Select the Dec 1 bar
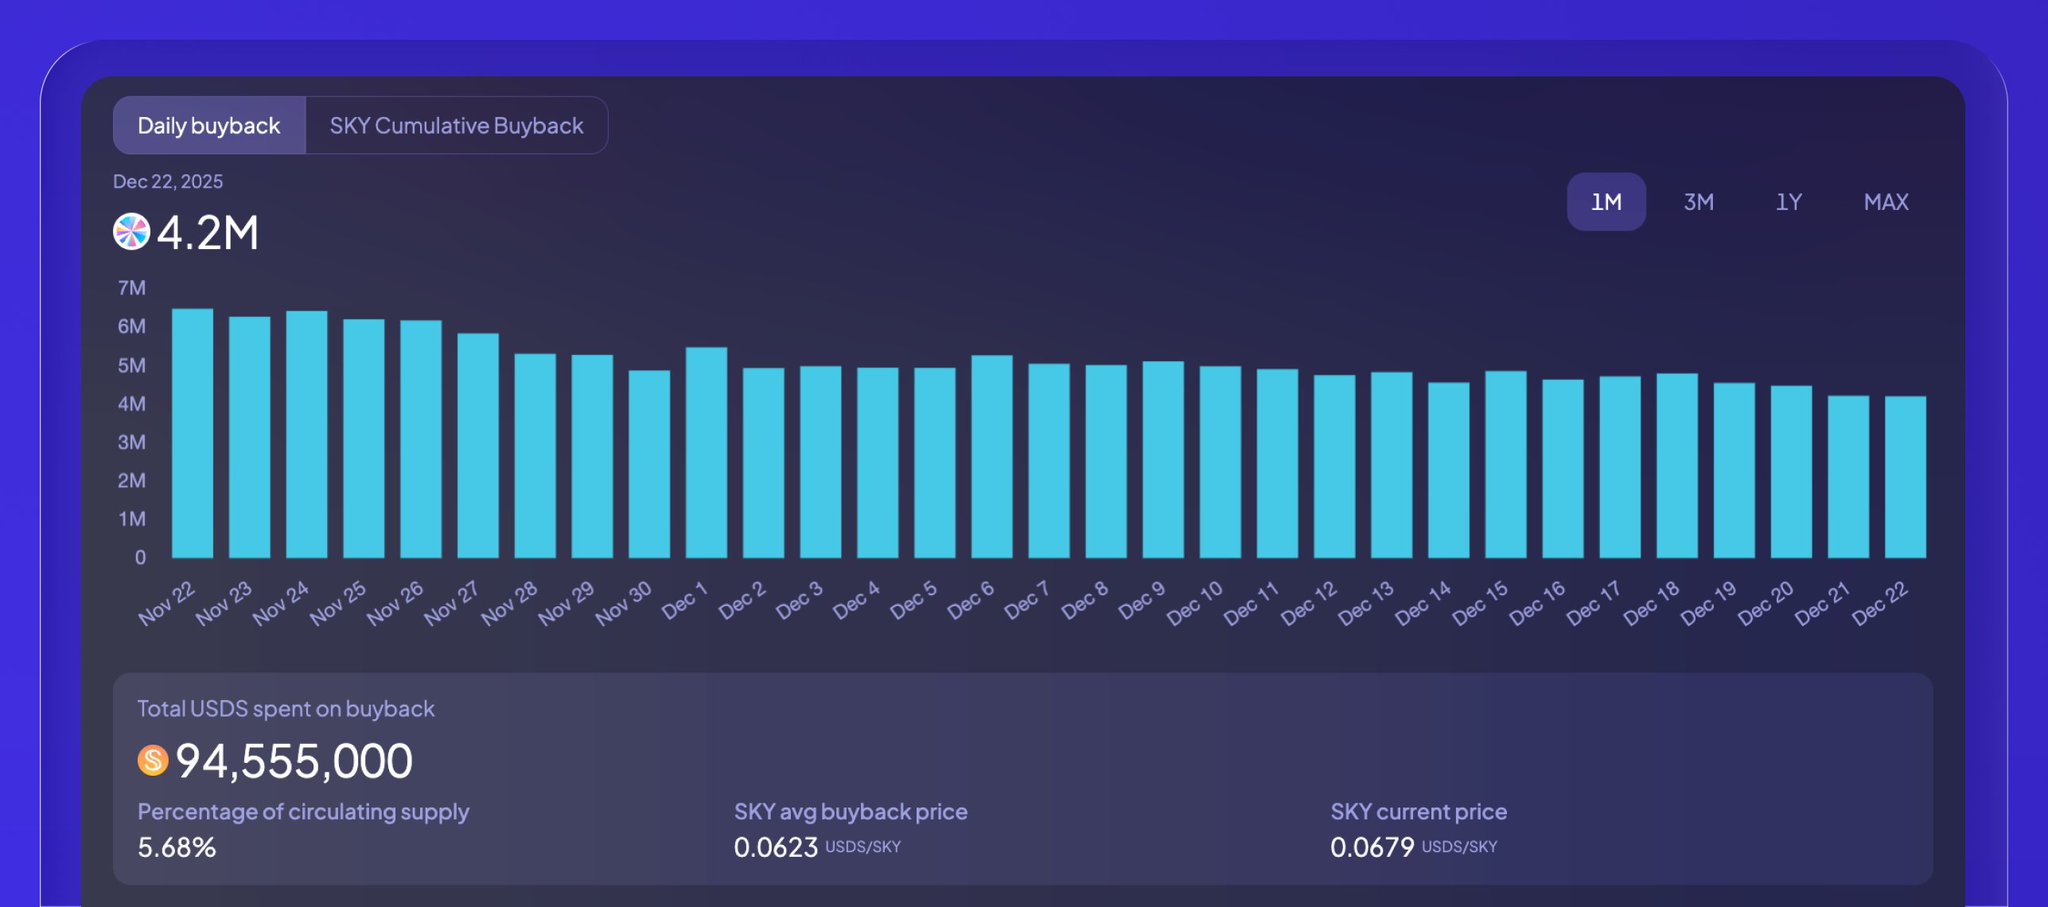The width and height of the screenshot is (2048, 907). tap(706, 452)
